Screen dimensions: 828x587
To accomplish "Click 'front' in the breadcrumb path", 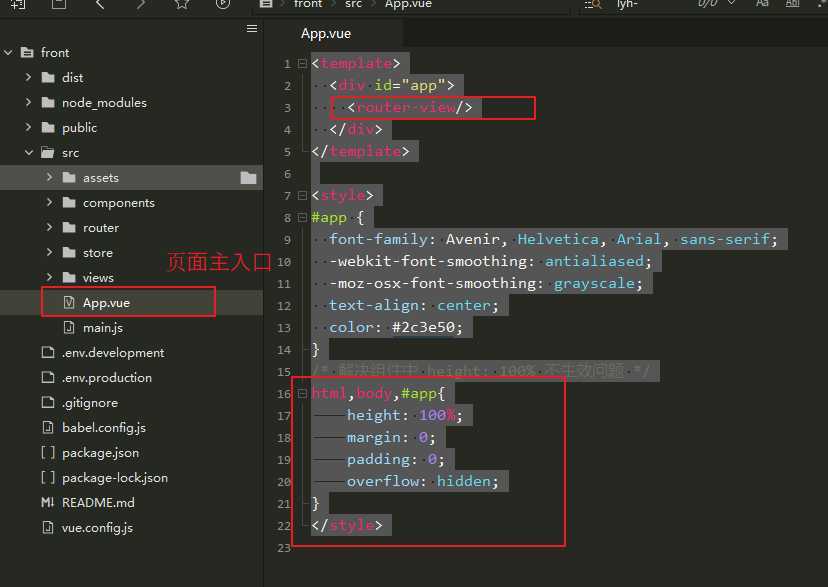I will [x=308, y=4].
